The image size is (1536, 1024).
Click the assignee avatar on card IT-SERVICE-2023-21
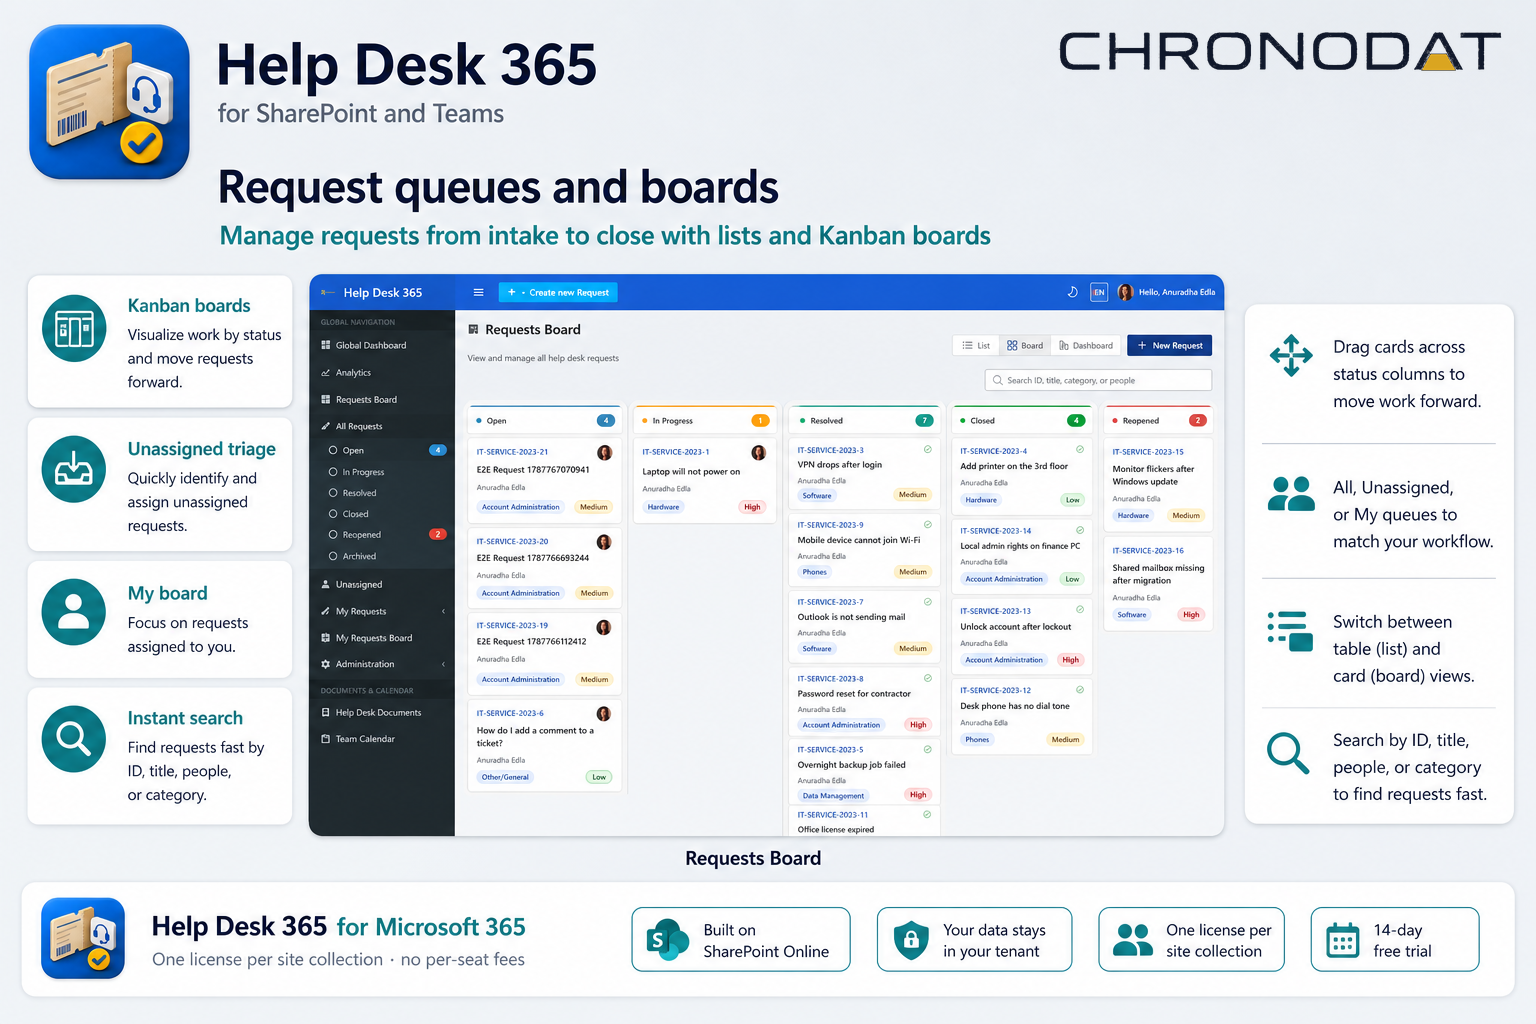604,453
